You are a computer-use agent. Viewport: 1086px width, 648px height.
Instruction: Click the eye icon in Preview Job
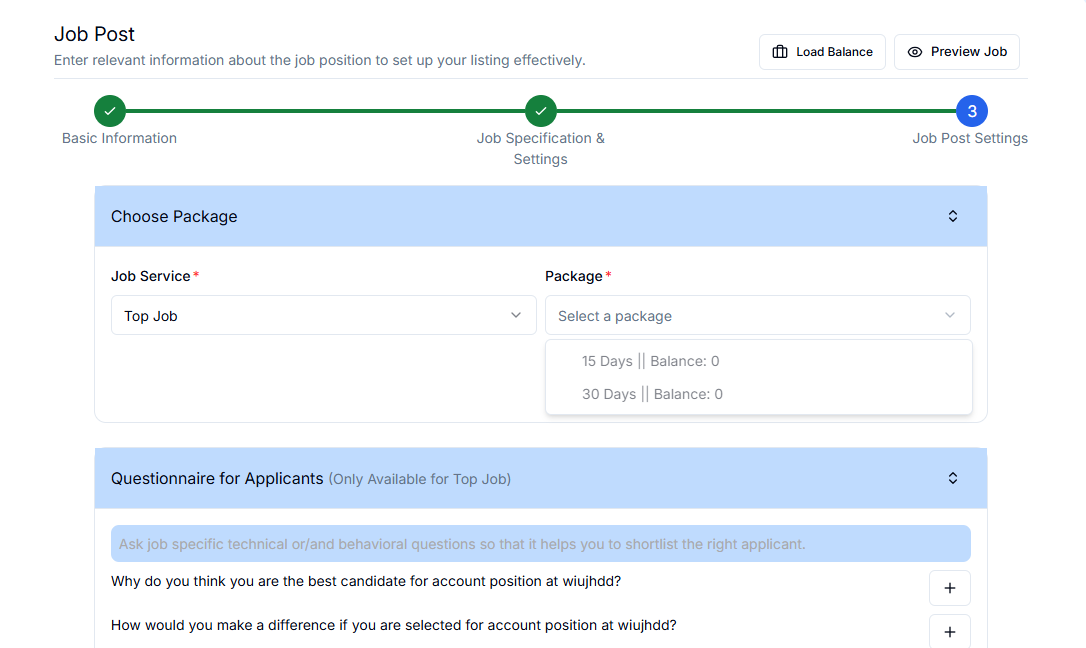[x=914, y=52]
